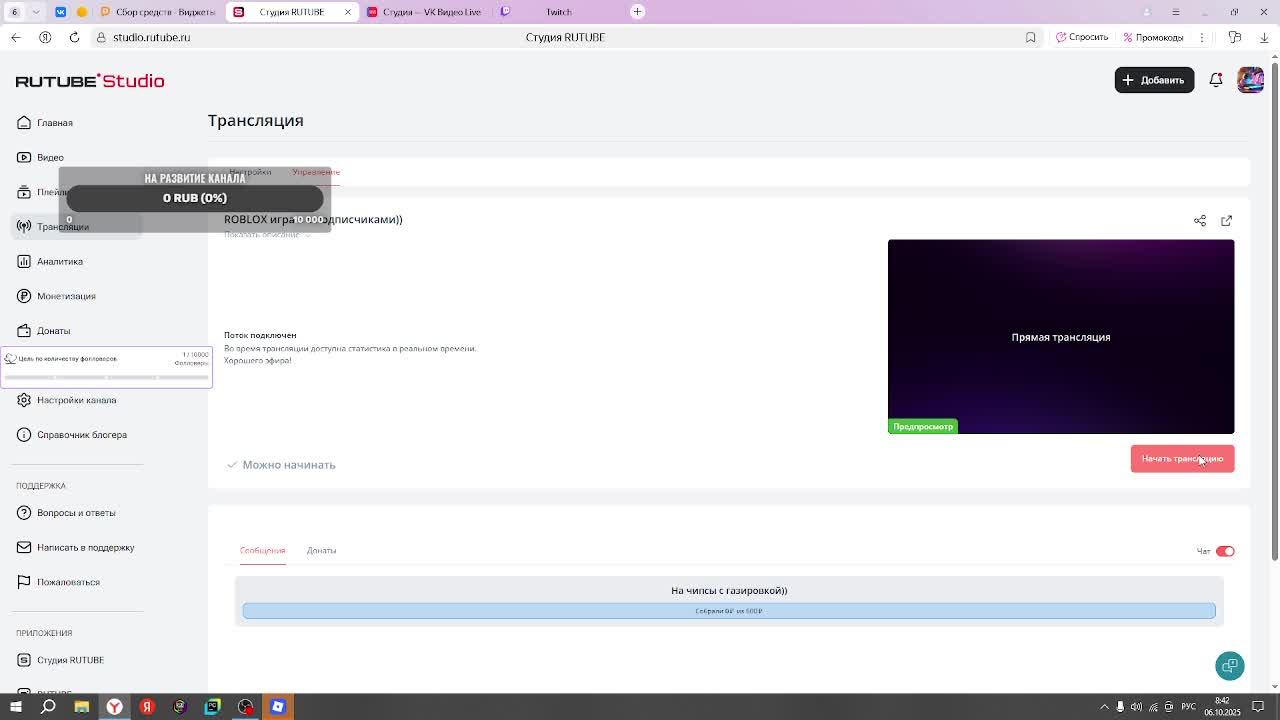Open a new browser tab
The image size is (1280, 720).
click(x=637, y=12)
